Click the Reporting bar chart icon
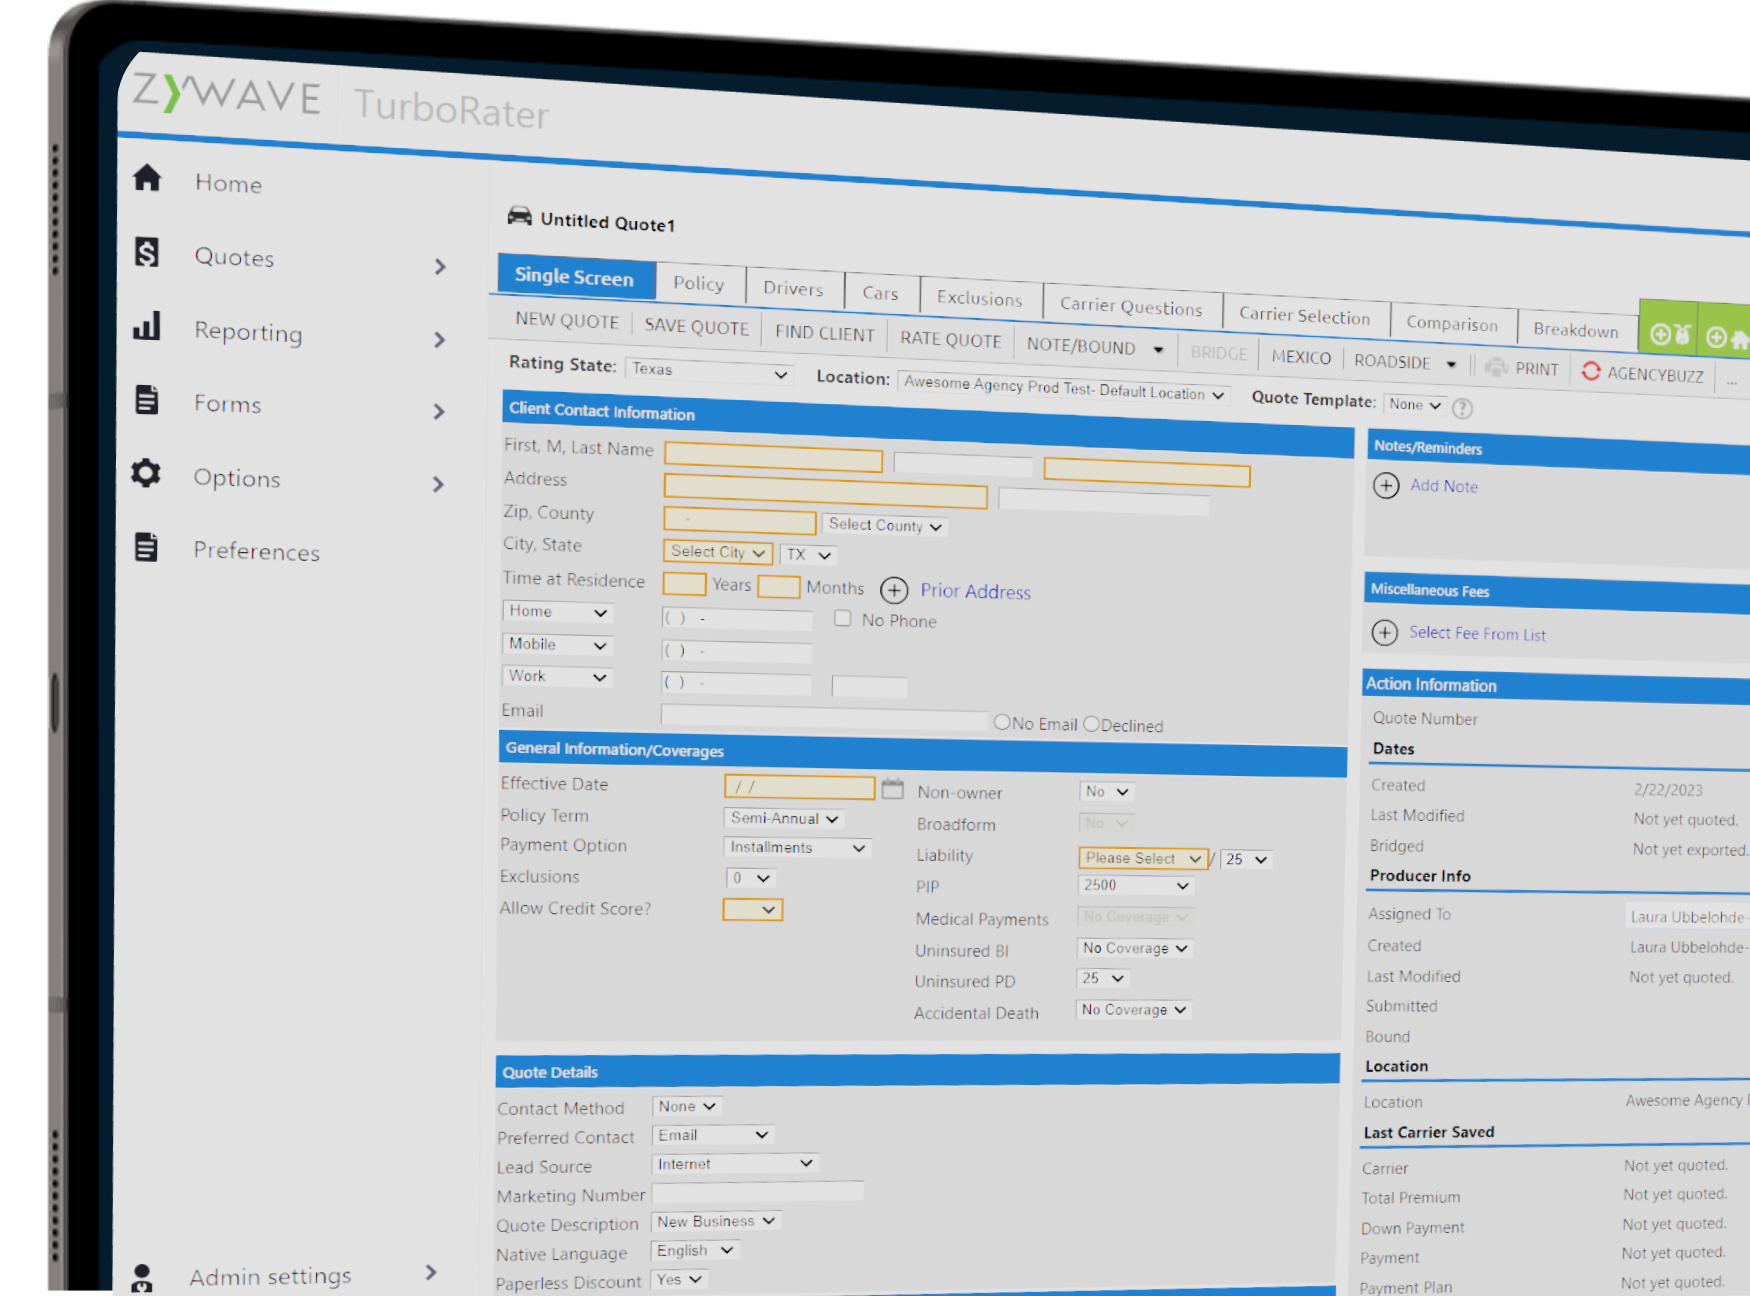1750x1296 pixels. coord(147,327)
